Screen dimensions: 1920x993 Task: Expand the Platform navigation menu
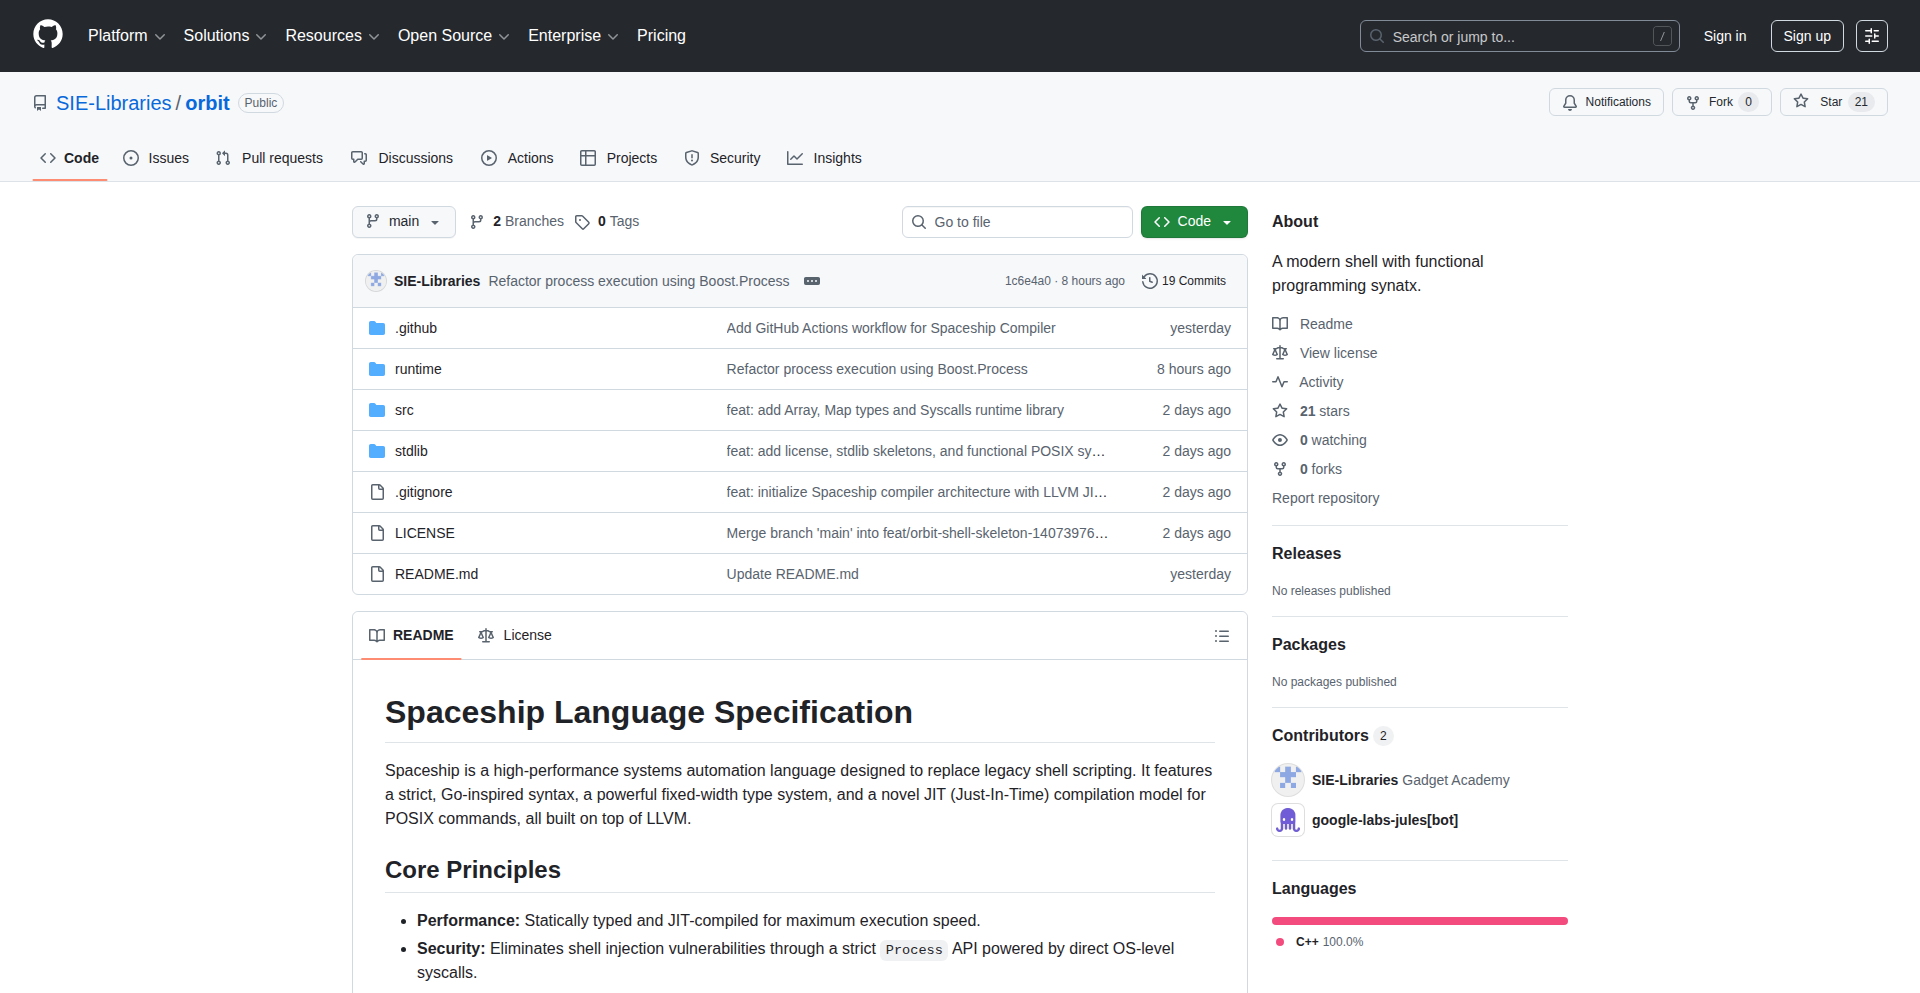click(126, 36)
